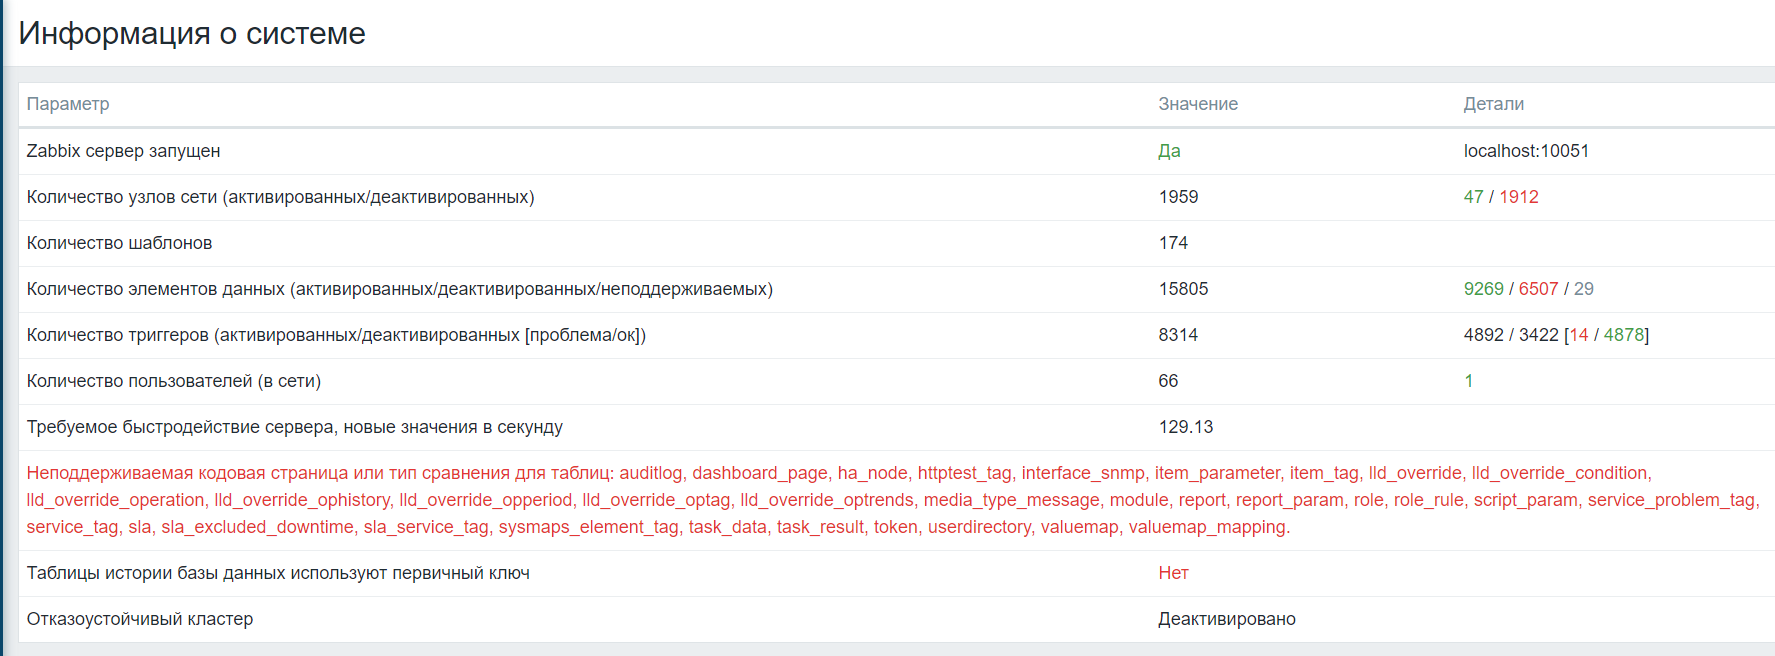The image size is (1775, 656).
Task: Click the online users count 1
Action: (x=1468, y=381)
